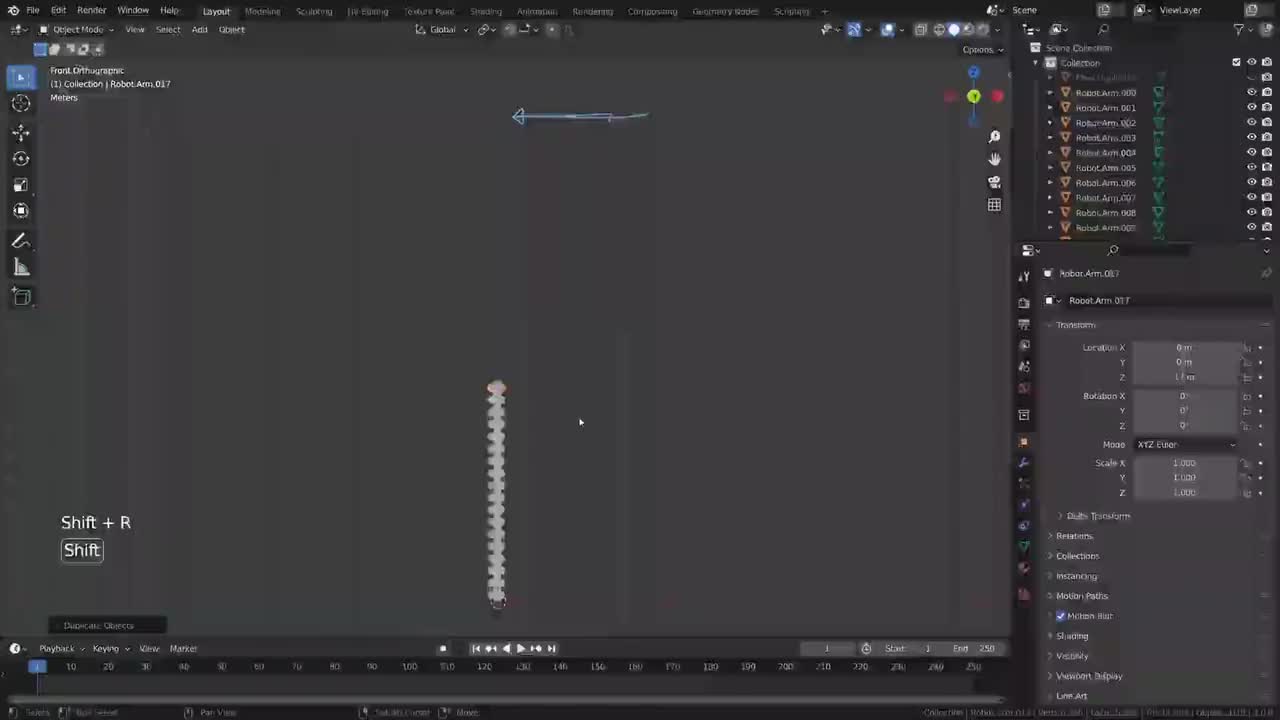The width and height of the screenshot is (1280, 720).
Task: Open the XYZ Euler rotation mode dropdown
Action: pos(1185,445)
